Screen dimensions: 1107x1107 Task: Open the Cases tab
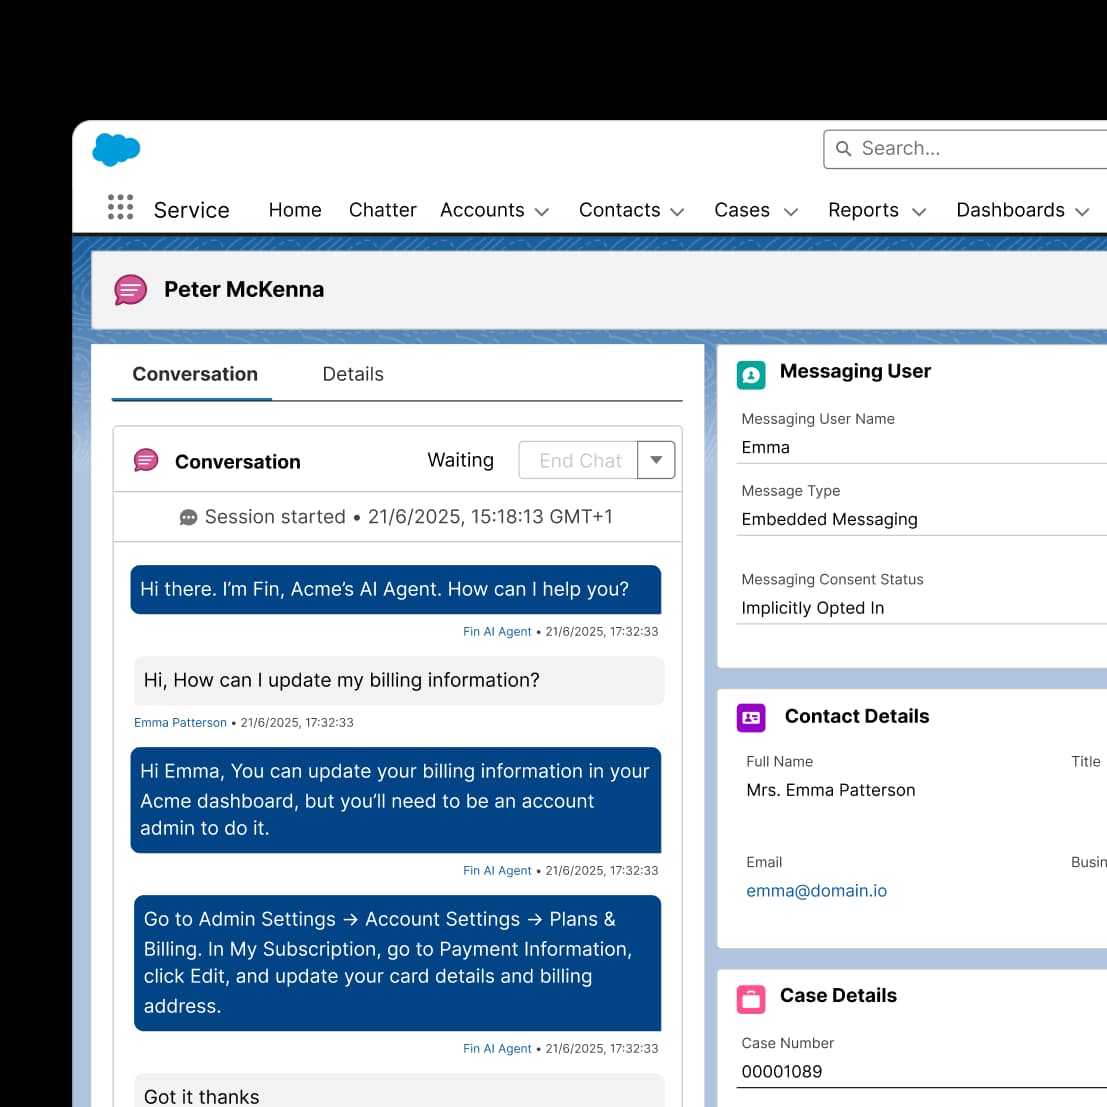pyautogui.click(x=742, y=210)
